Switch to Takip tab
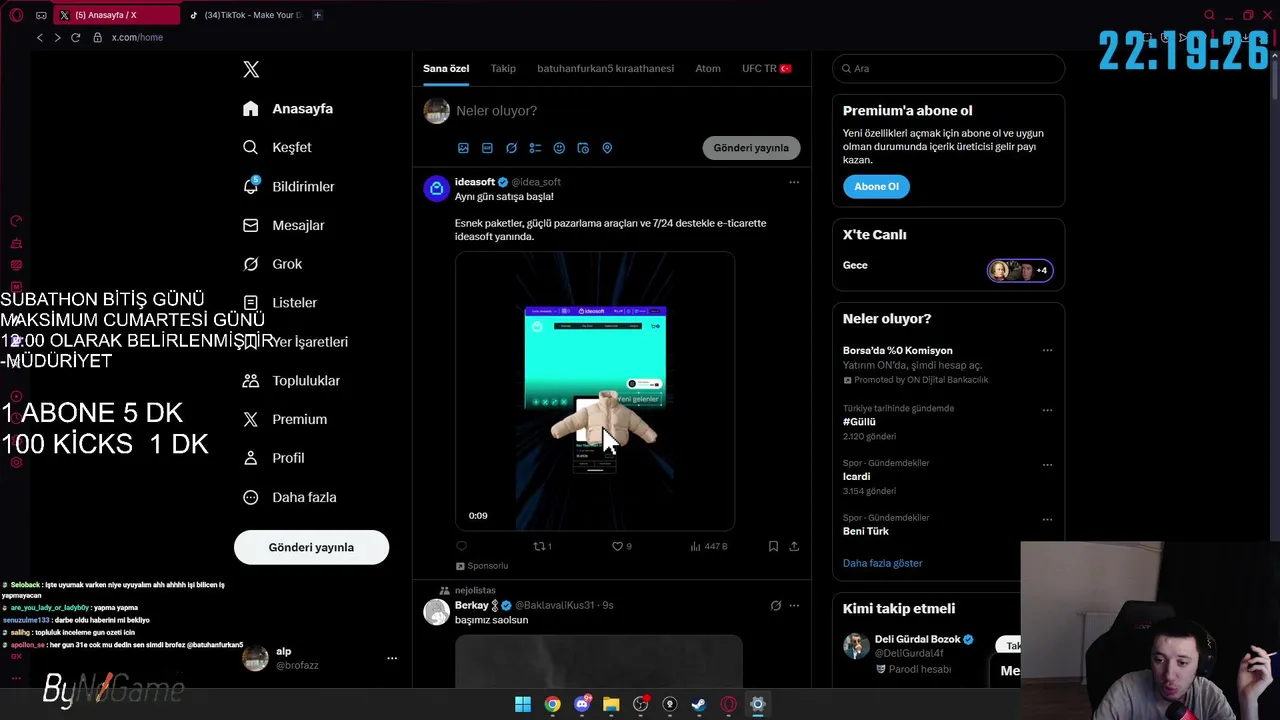 pos(503,68)
